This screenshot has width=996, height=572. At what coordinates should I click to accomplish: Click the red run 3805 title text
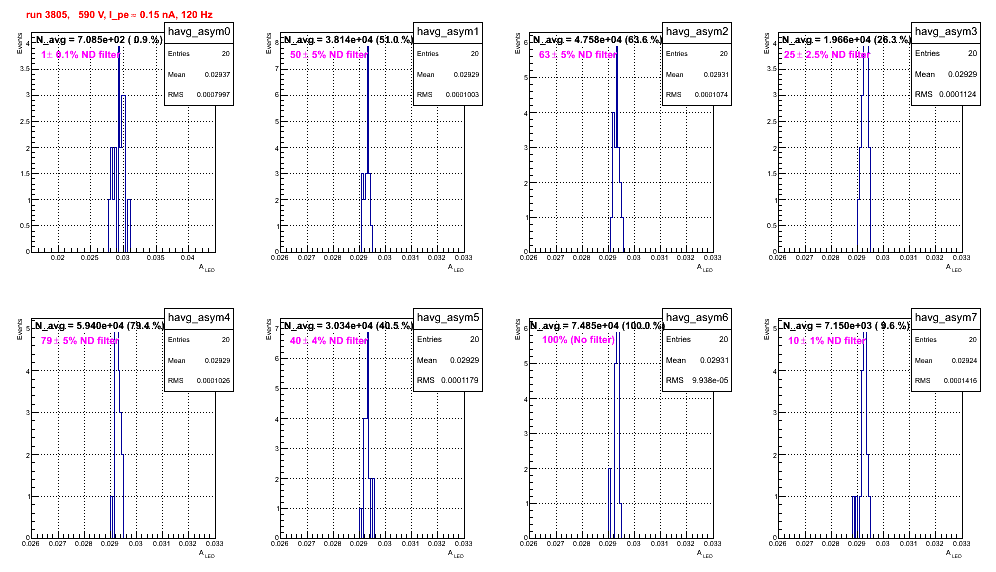pos(119,14)
